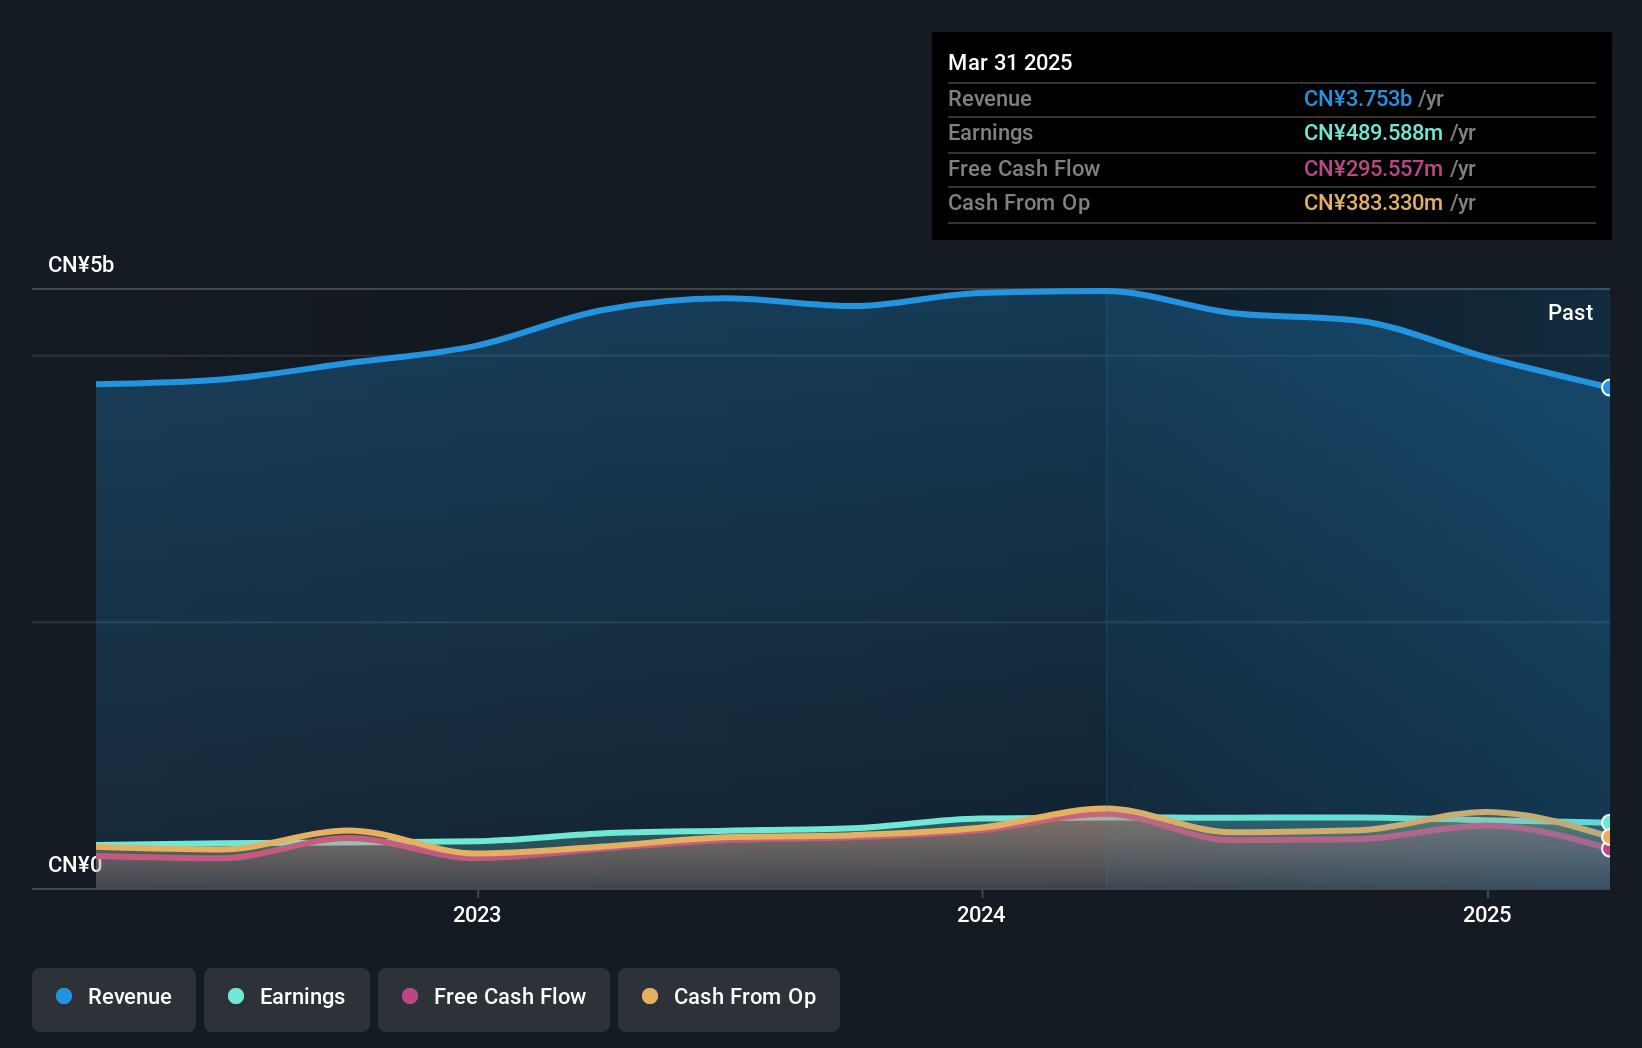This screenshot has width=1642, height=1048.
Task: Click the CN¥489.588m earnings value
Action: pyautogui.click(x=1373, y=132)
